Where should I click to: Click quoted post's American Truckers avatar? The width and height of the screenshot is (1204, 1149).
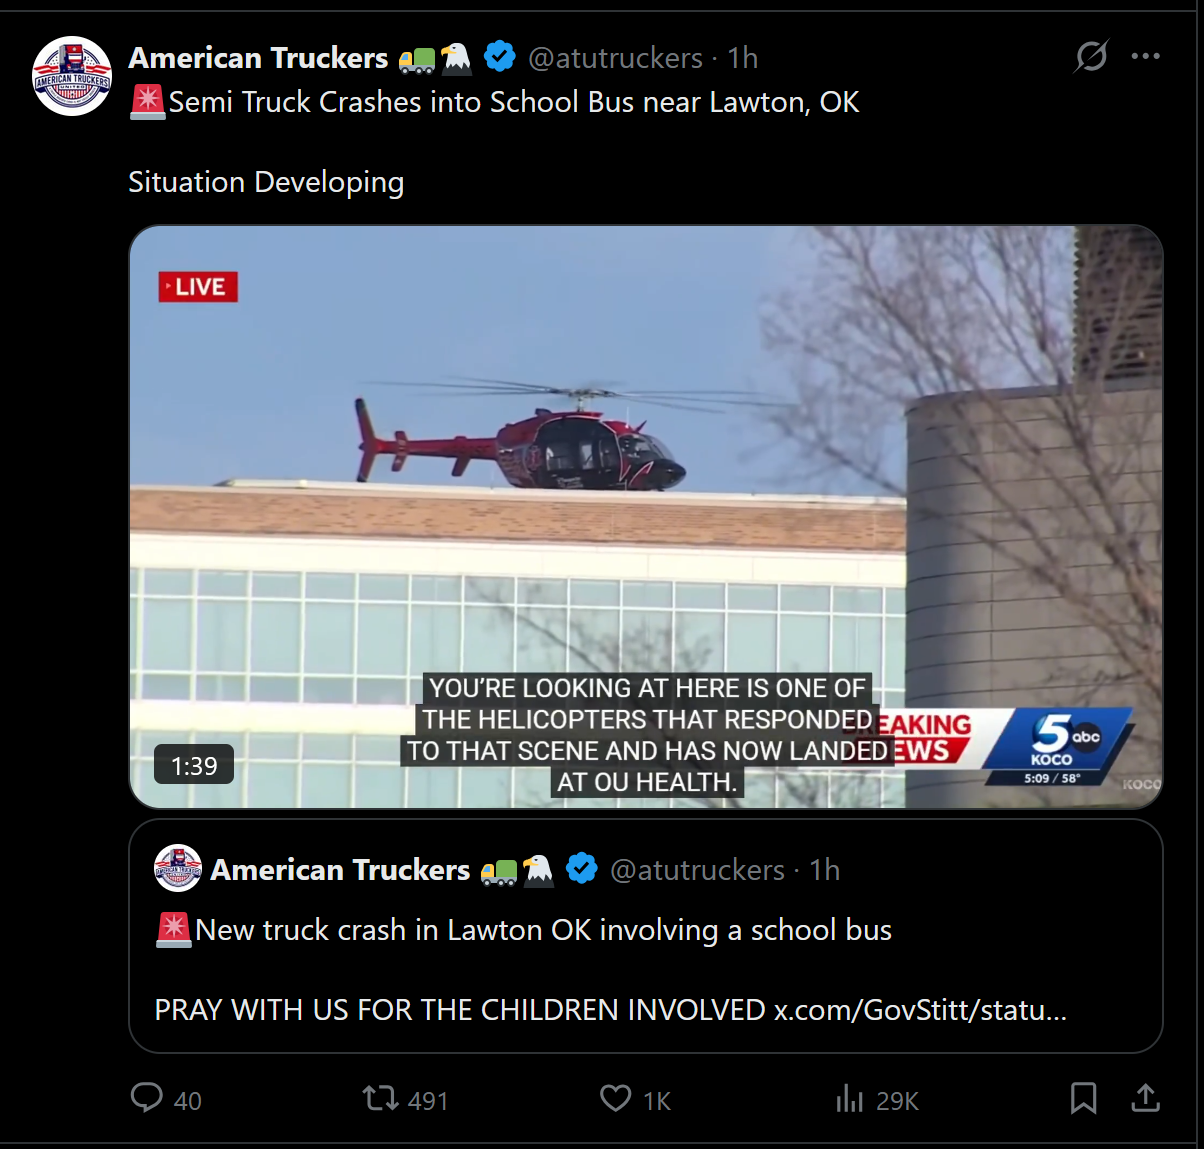click(178, 869)
